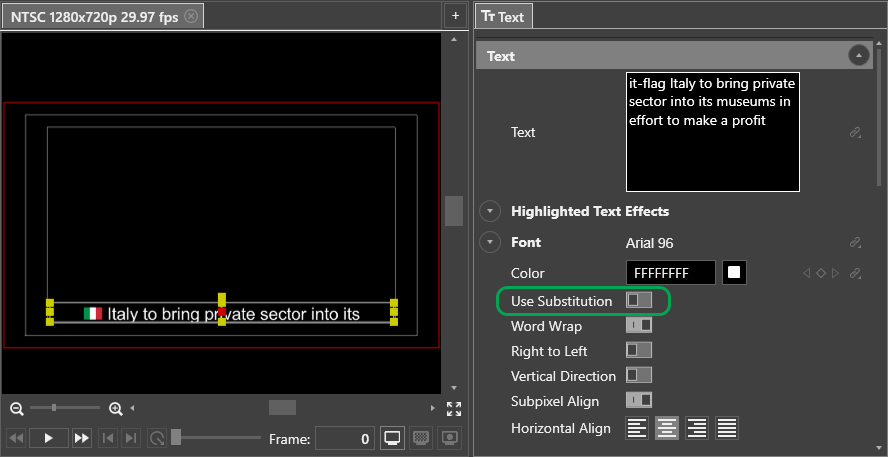Enable the Use Substitution toggle
Viewport: 888px width, 457px height.
click(x=638, y=300)
